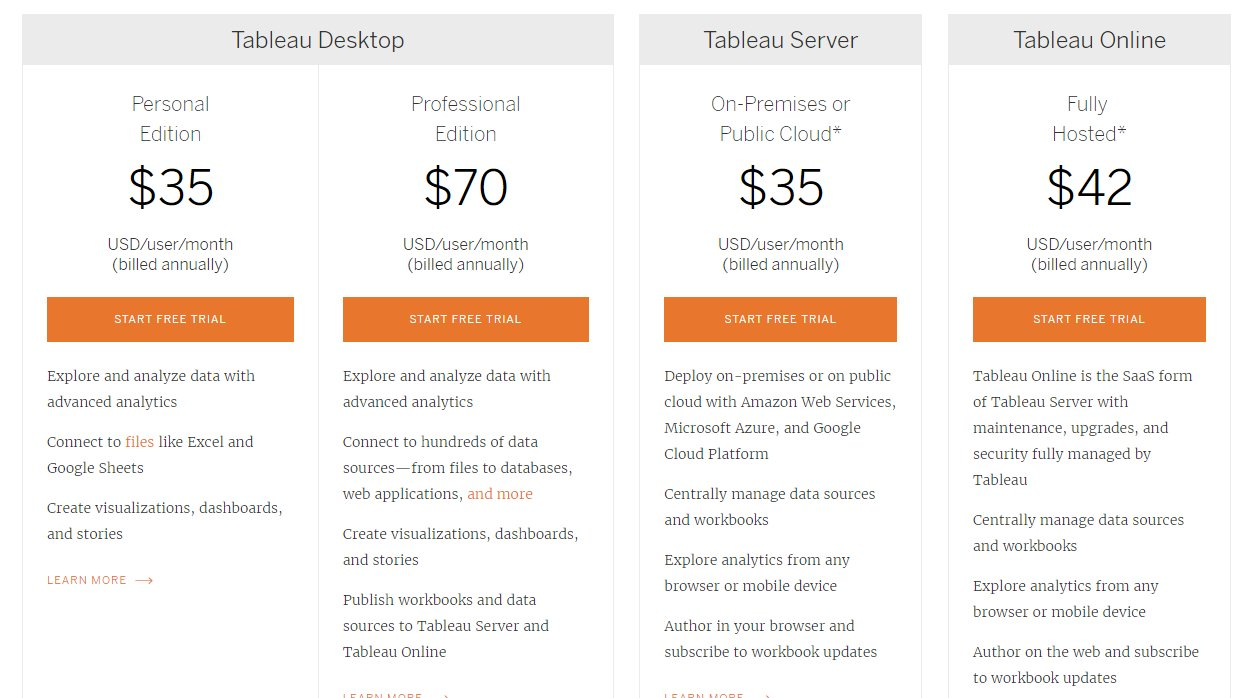The width and height of the screenshot is (1242, 698).
Task: Click the $70 Professional Edition price
Action: [x=465, y=187]
